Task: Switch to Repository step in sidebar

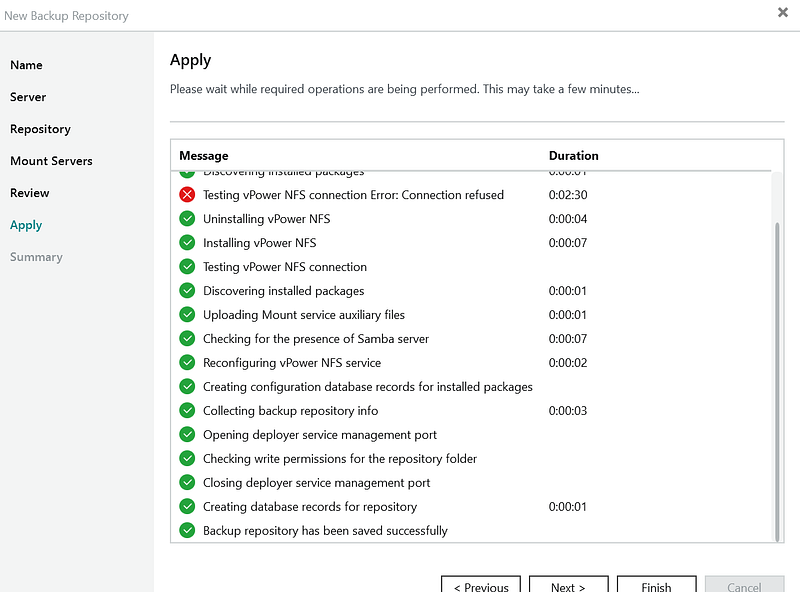Action: coord(40,129)
